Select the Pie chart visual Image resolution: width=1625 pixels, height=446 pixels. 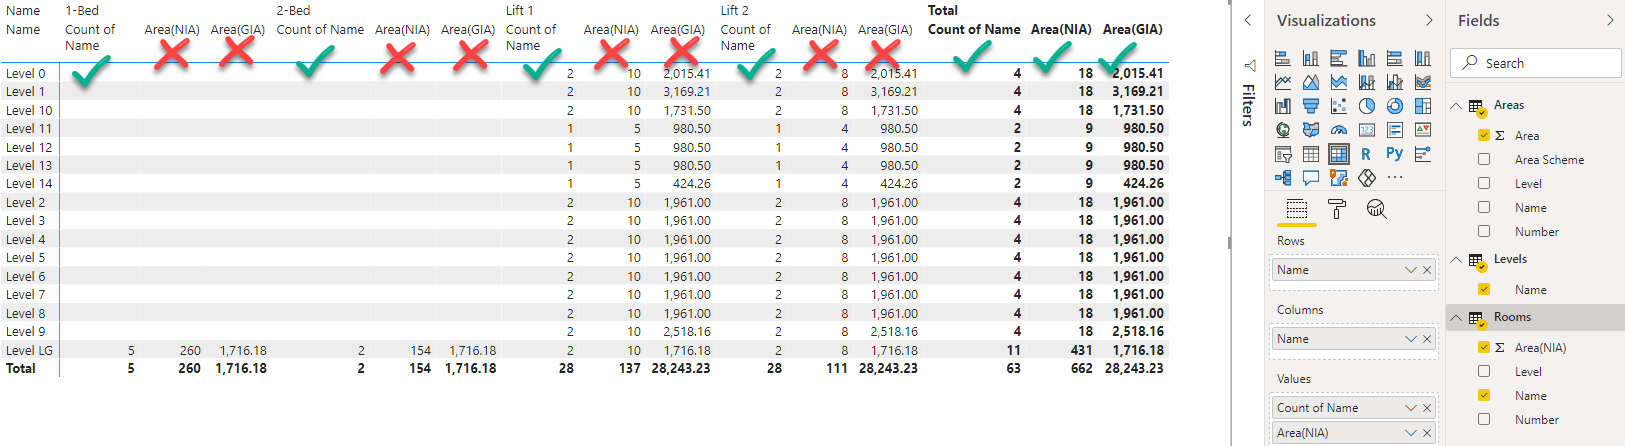1367,106
